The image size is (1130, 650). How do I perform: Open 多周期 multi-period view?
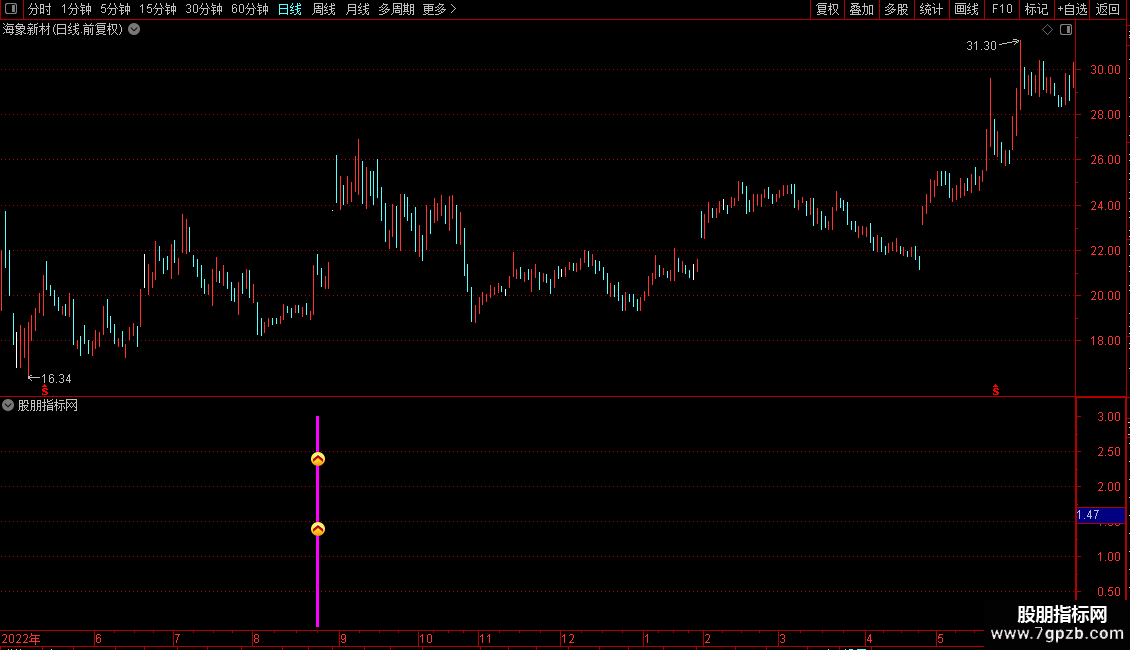[396, 9]
